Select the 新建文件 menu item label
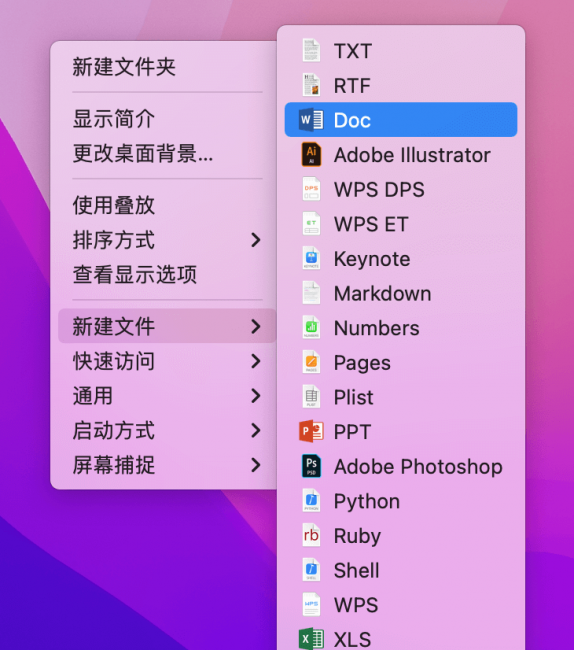 point(114,326)
